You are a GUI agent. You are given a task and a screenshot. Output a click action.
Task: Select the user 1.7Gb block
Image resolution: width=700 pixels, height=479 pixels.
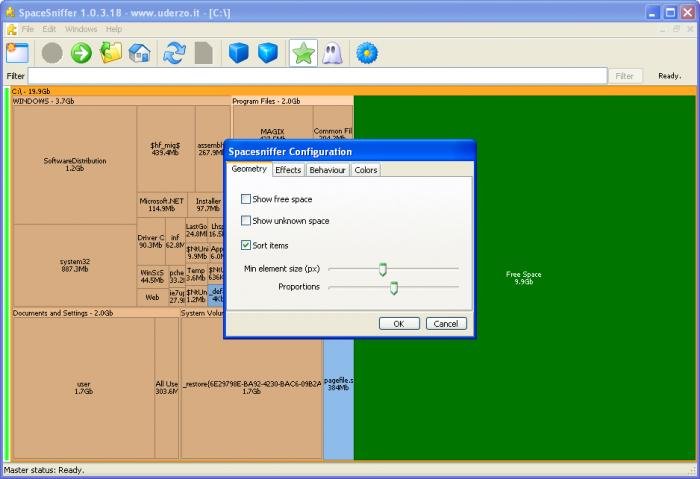click(83, 387)
